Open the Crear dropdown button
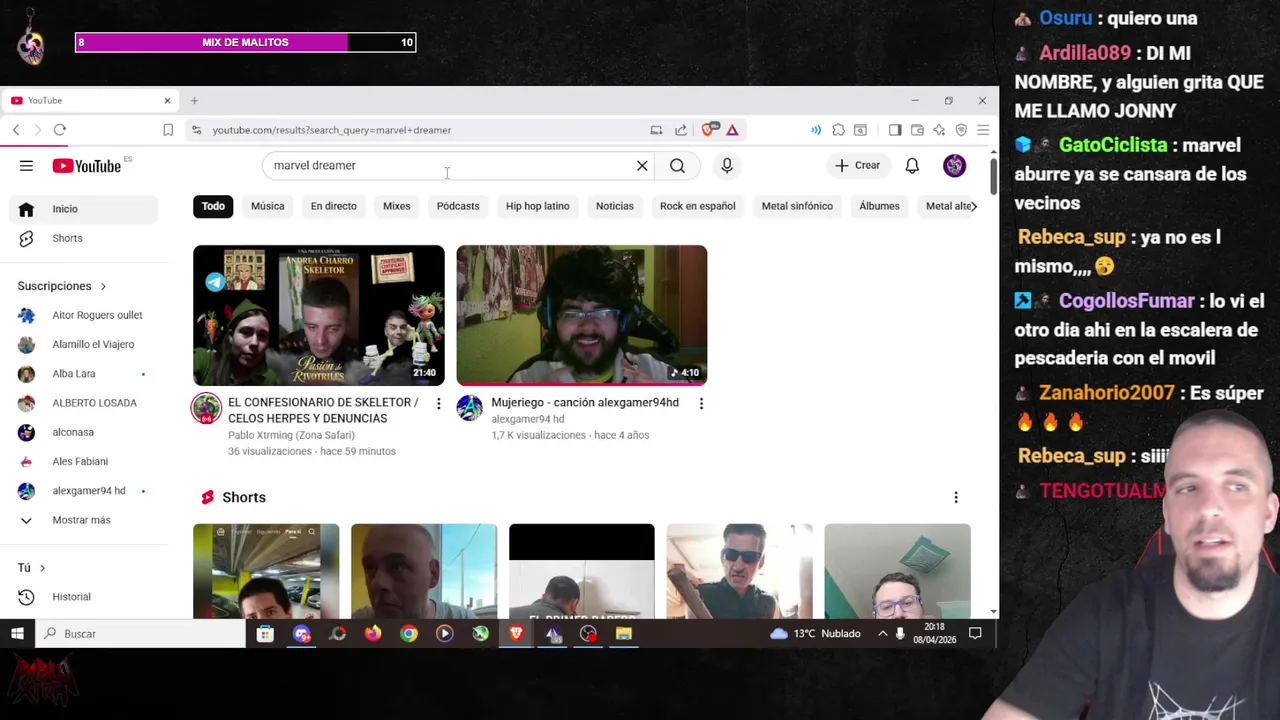This screenshot has width=1280, height=720. coord(858,166)
